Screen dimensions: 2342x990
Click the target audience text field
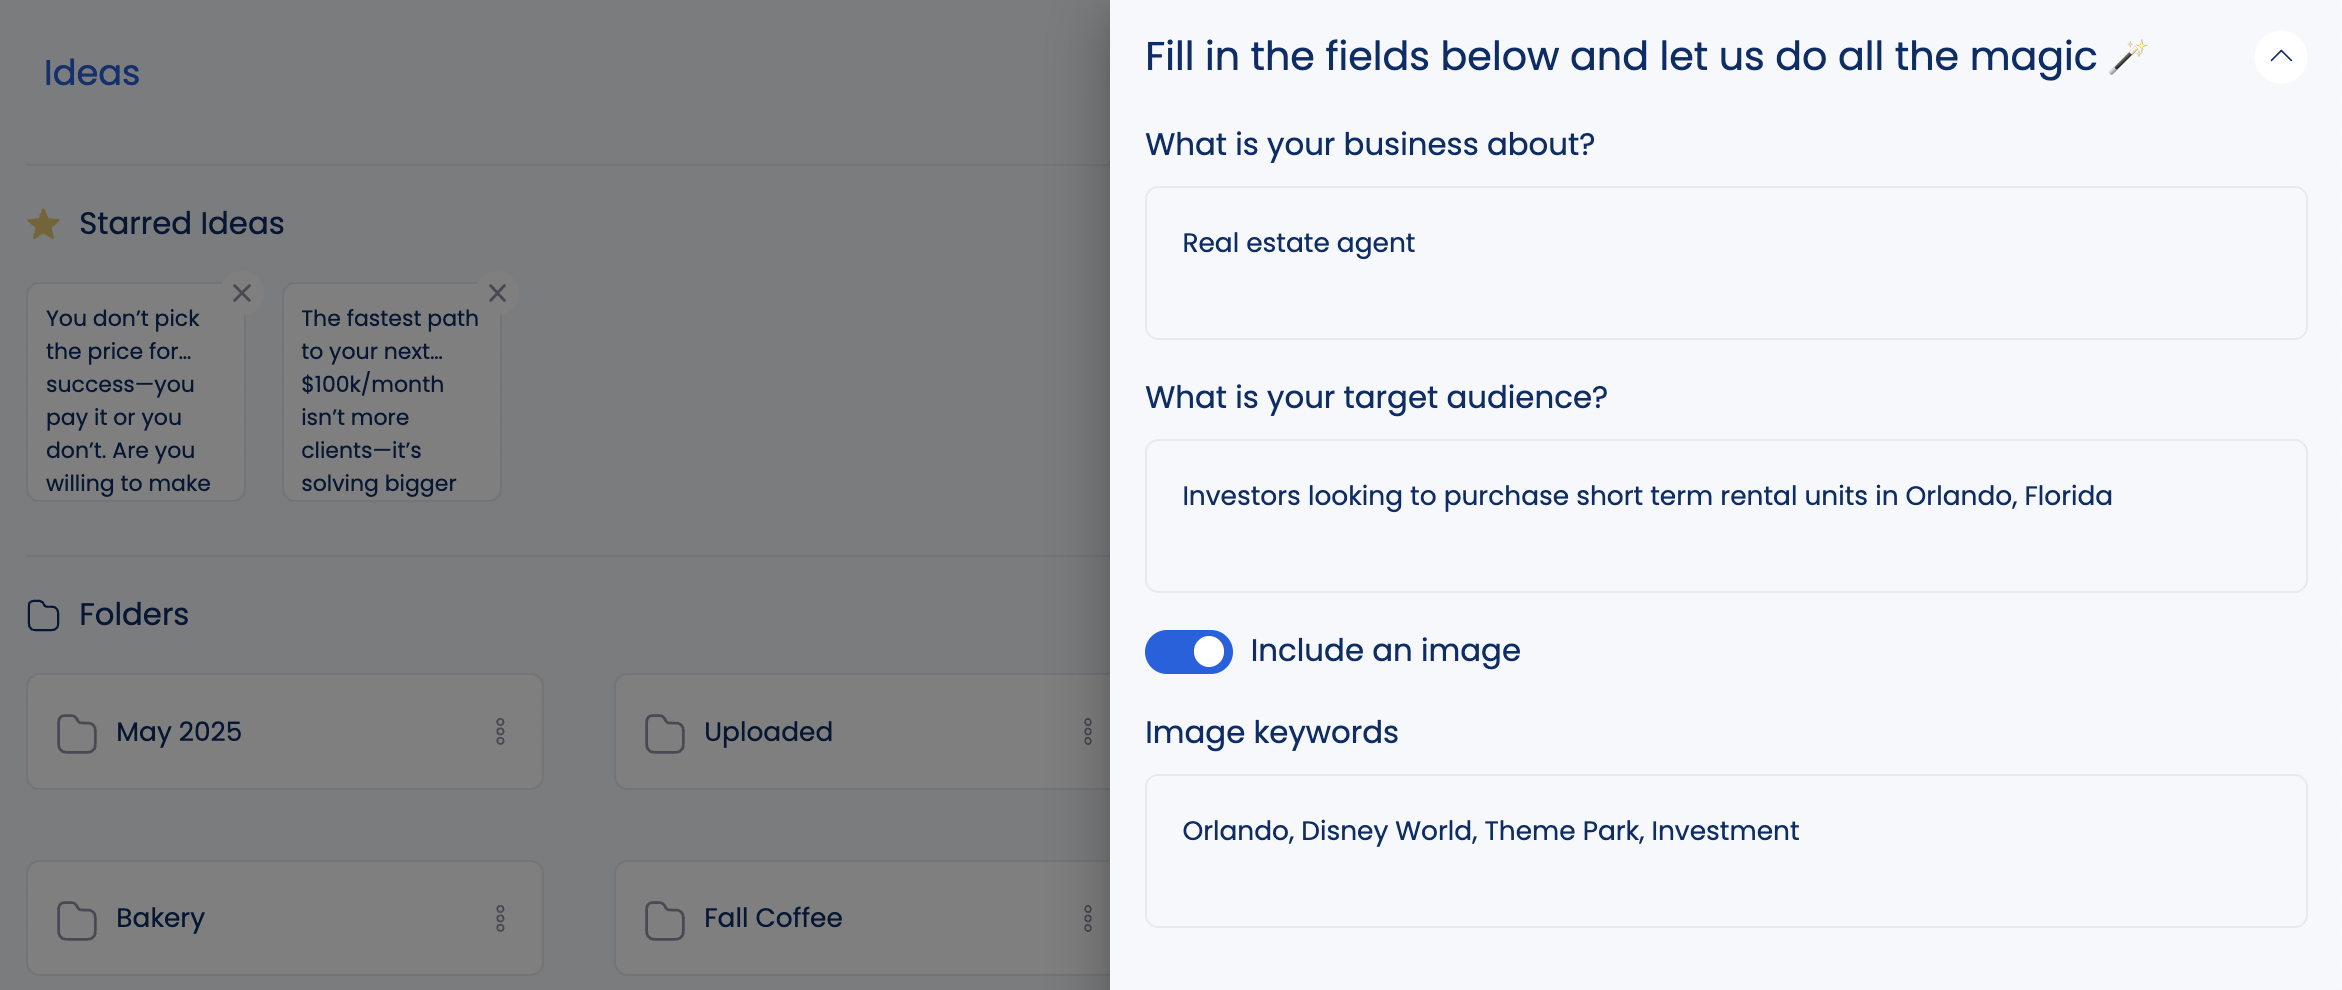click(1725, 516)
